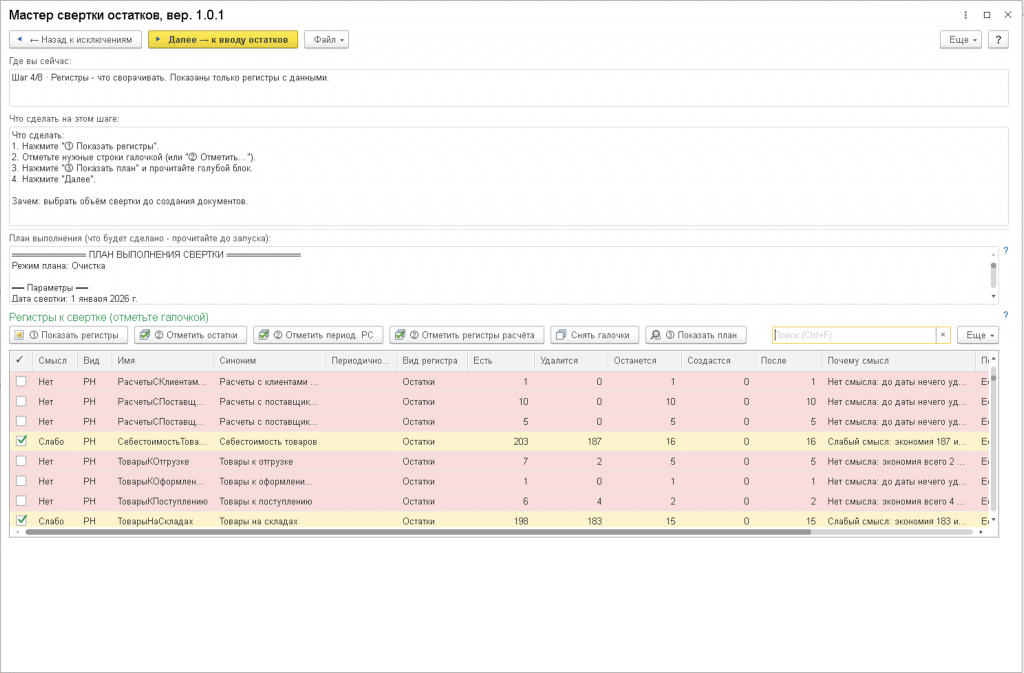Open the Файл dropdown menu

(327, 40)
